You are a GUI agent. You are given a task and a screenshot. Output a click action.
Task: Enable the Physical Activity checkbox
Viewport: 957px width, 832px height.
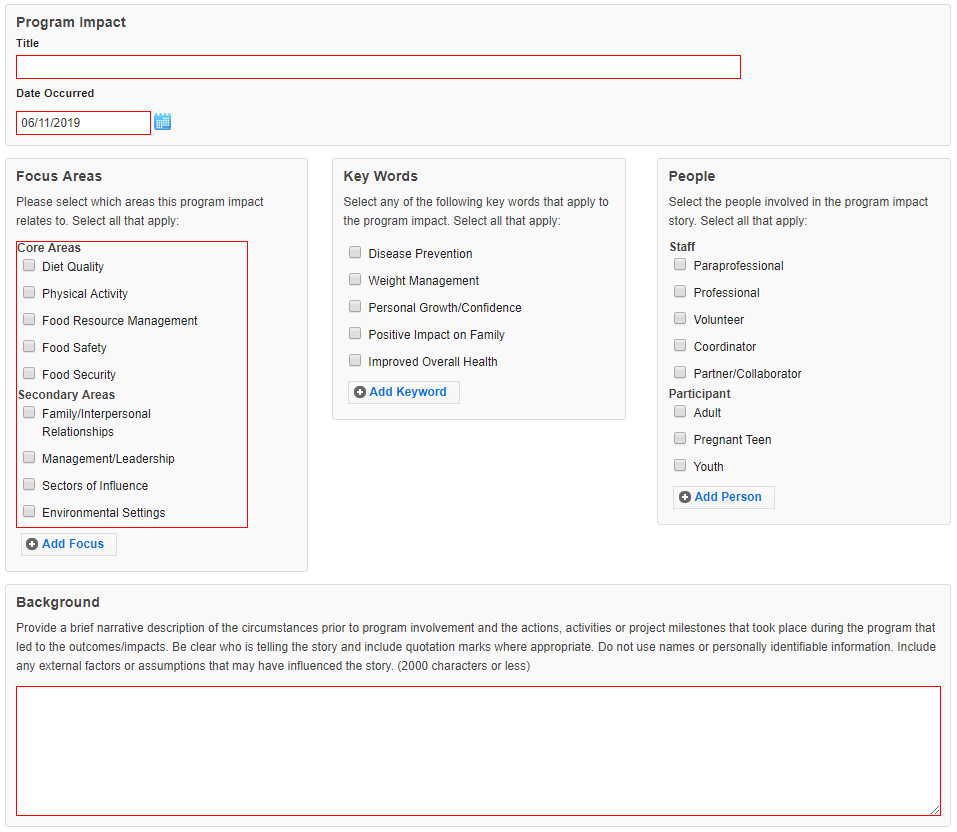click(29, 293)
